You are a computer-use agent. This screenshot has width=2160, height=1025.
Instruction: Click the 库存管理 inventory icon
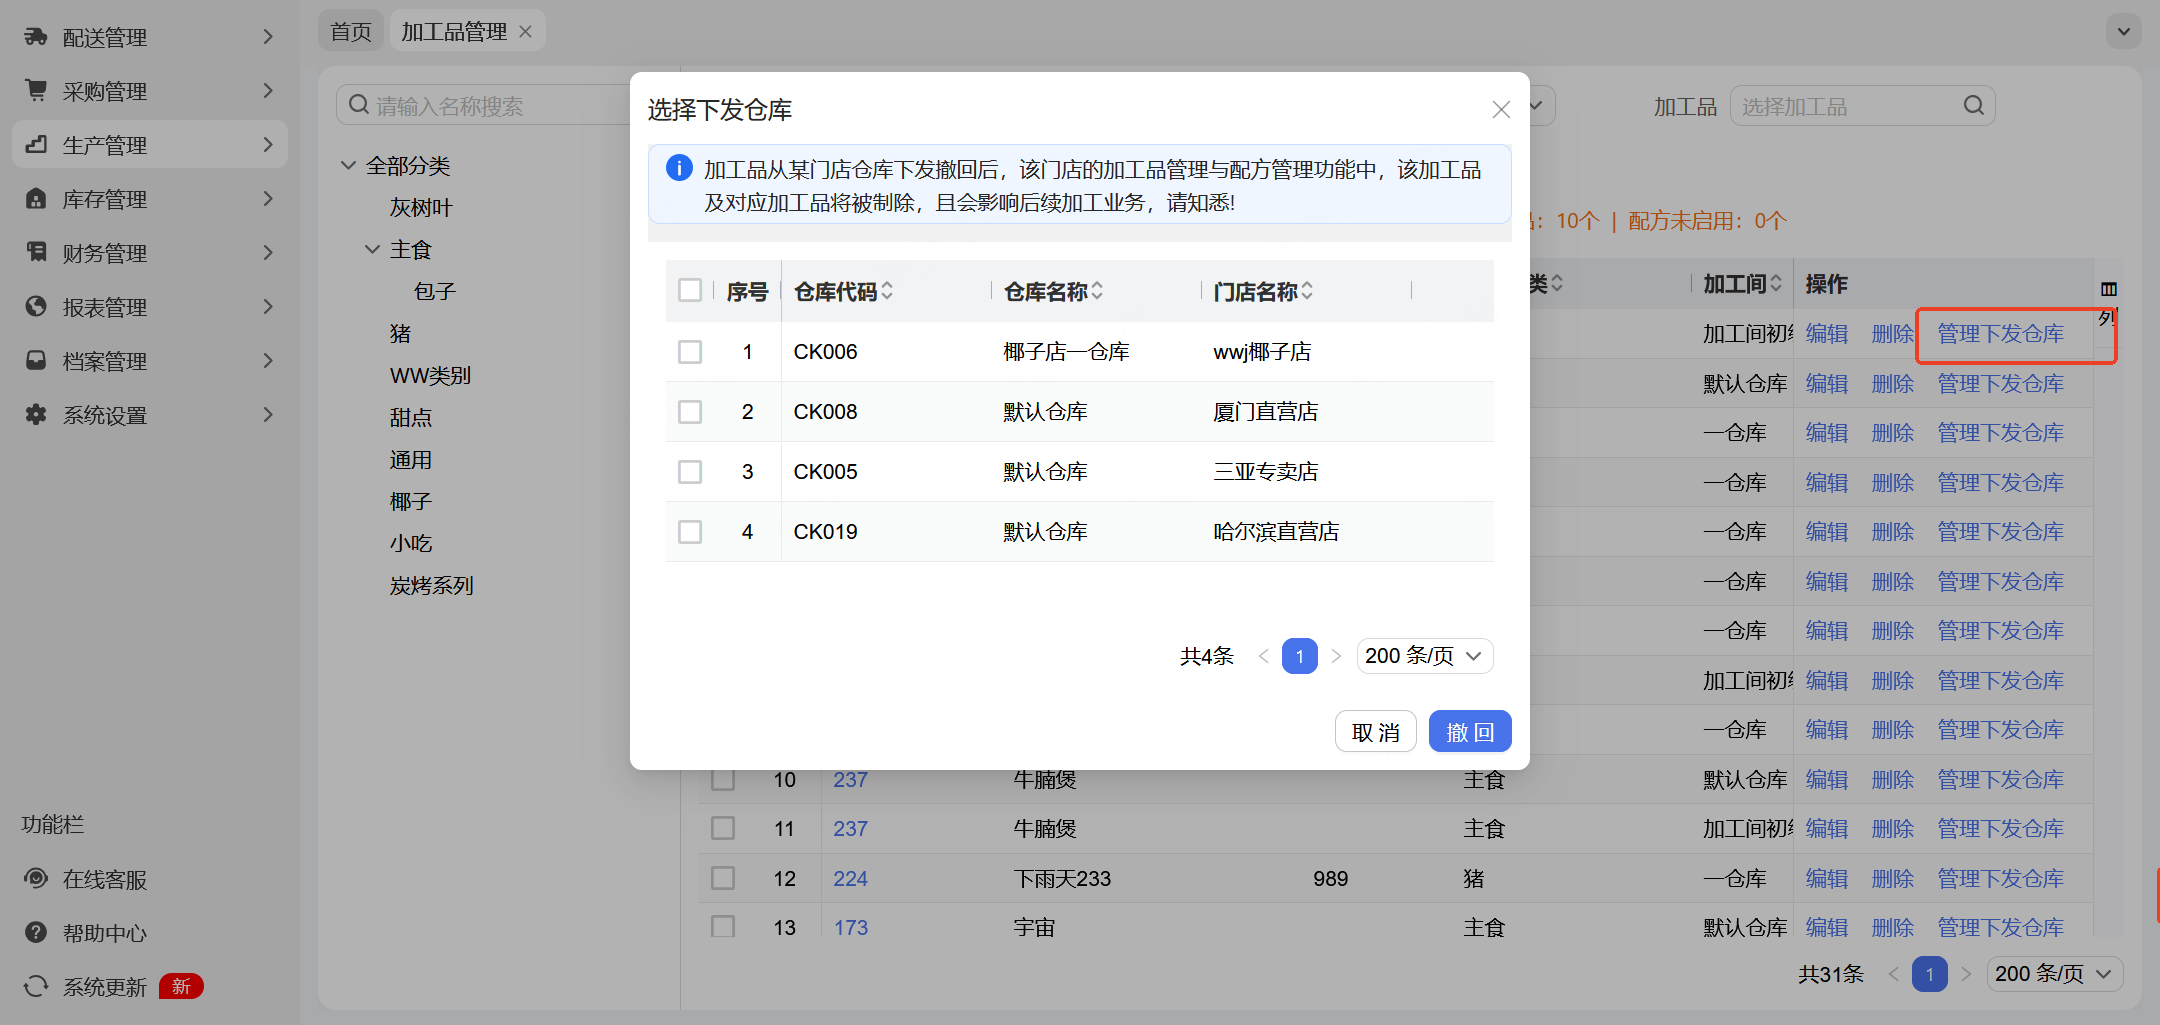[x=36, y=199]
